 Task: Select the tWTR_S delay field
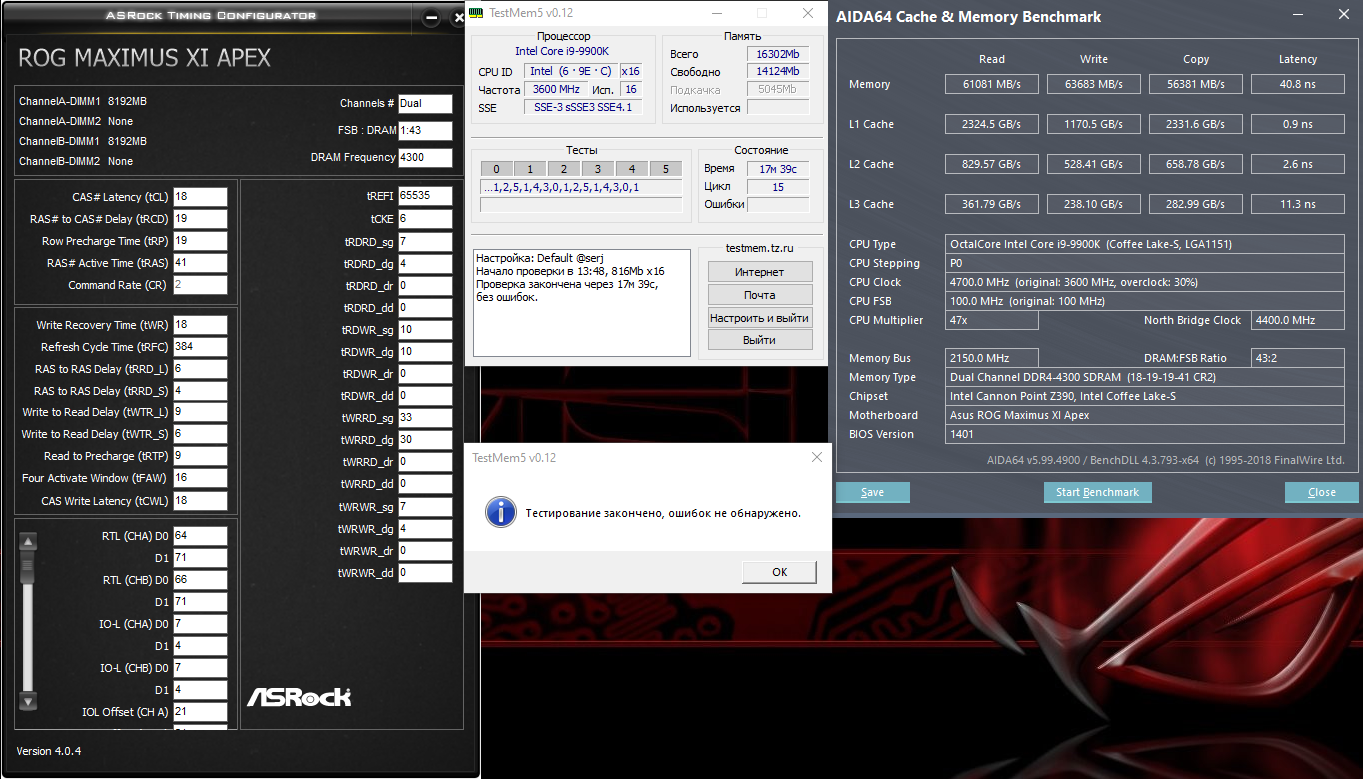pos(200,434)
